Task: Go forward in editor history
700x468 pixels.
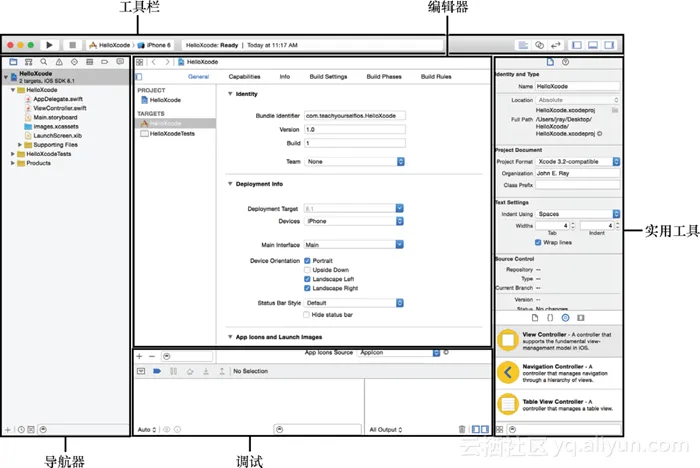Action: pyautogui.click(x=167, y=62)
